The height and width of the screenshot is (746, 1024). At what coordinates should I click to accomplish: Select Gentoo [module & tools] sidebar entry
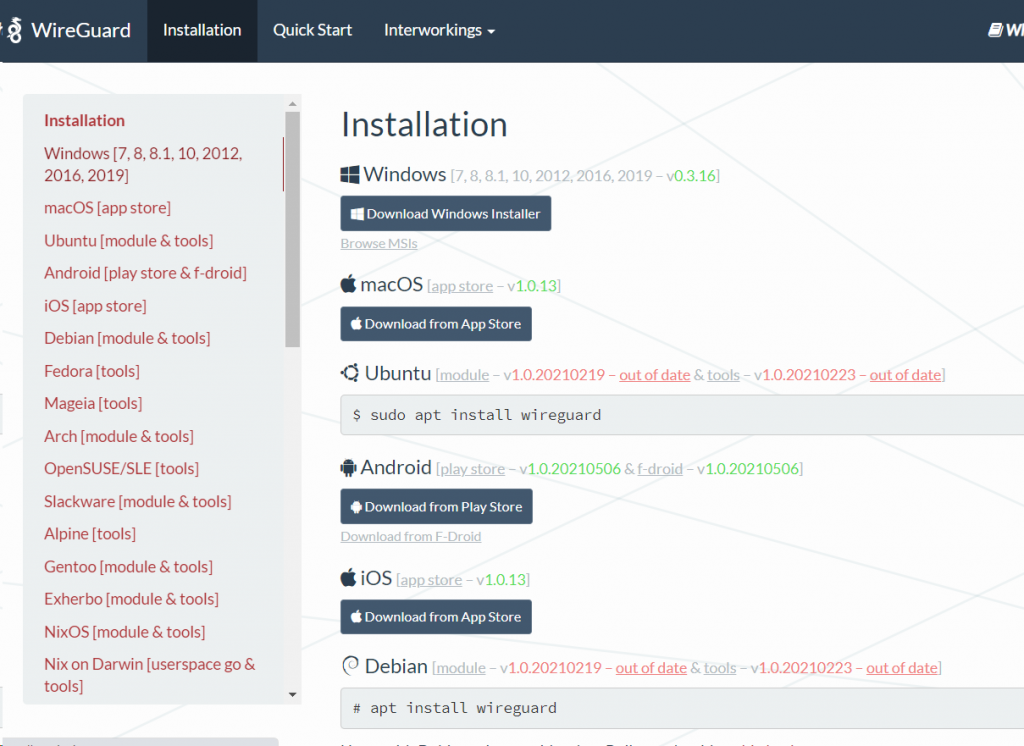coord(129,567)
